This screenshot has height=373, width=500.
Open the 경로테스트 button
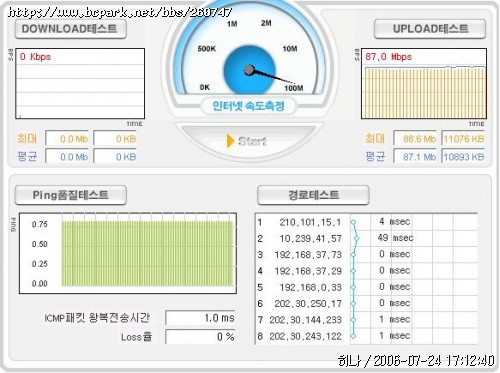[x=313, y=195]
